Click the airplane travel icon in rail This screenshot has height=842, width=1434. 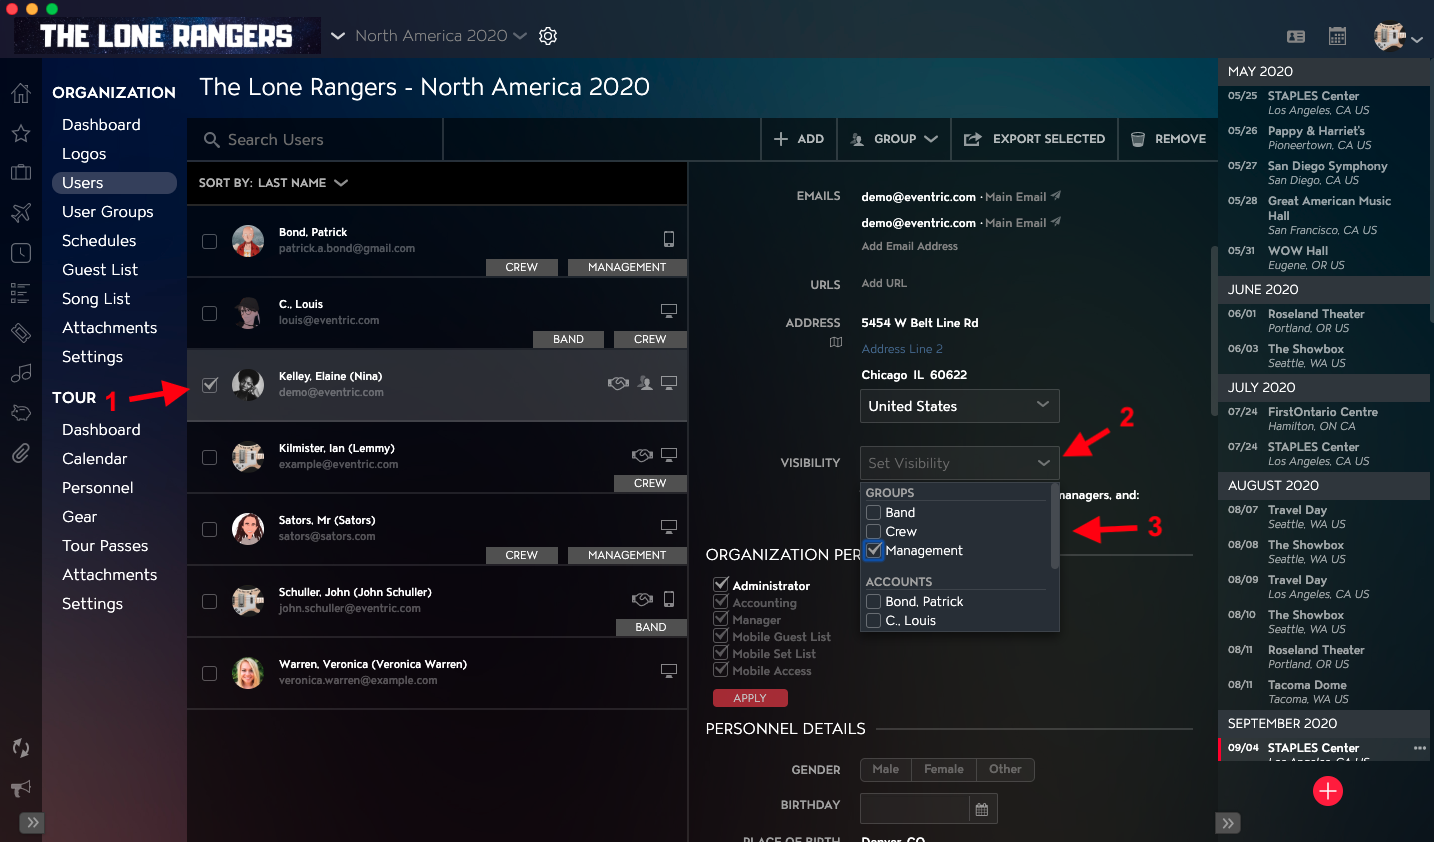click(20, 212)
